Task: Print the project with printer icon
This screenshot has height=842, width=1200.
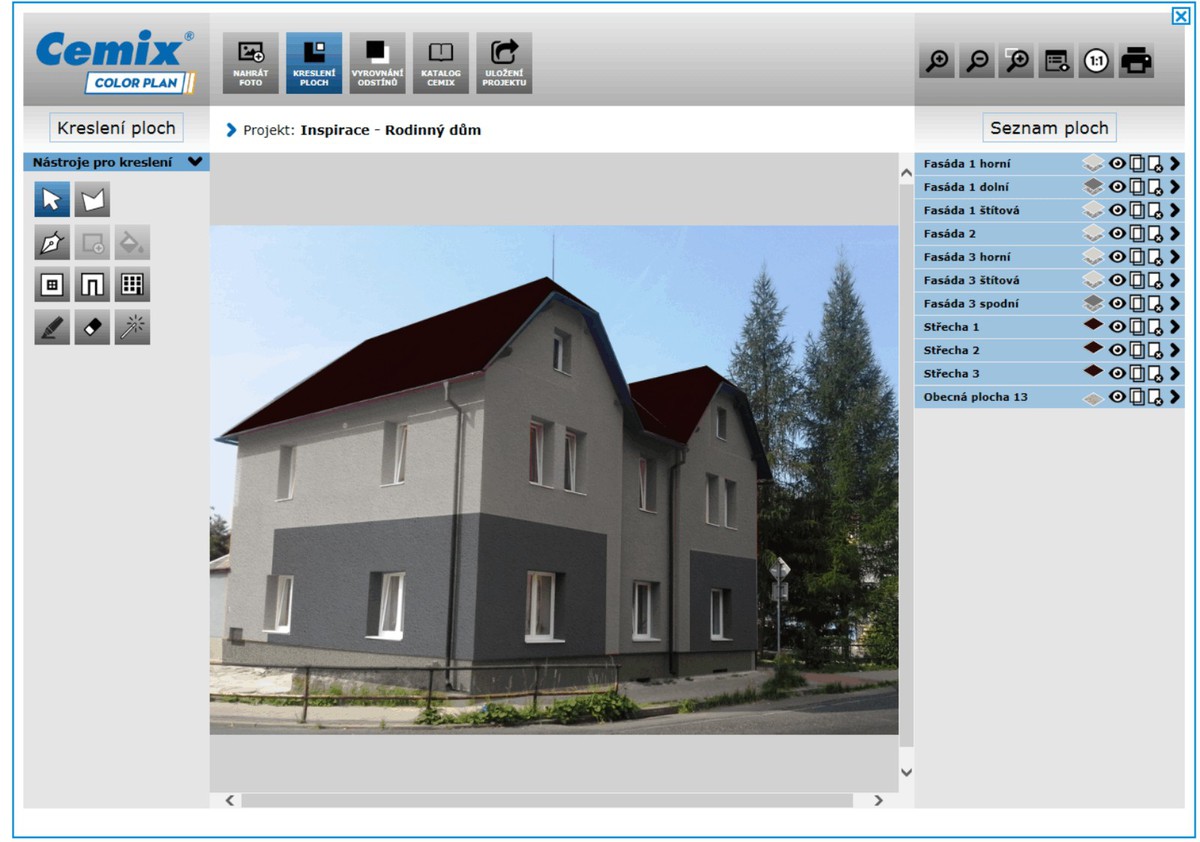Action: (x=1137, y=61)
